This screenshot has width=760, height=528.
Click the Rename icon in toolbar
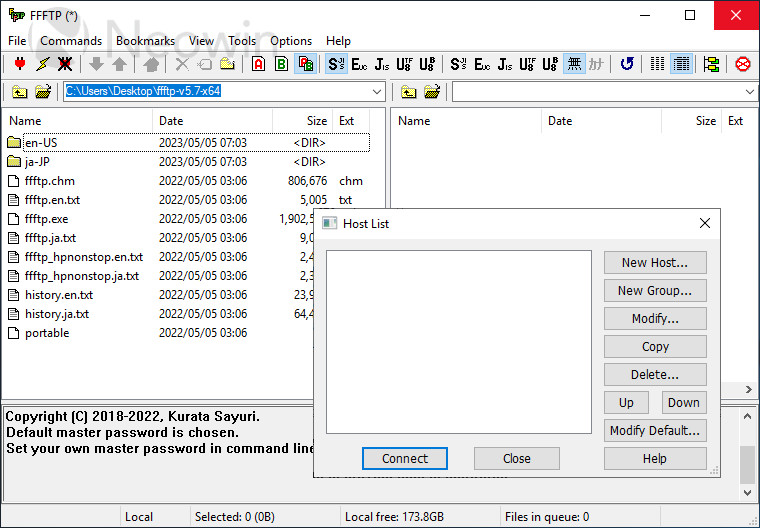click(205, 64)
